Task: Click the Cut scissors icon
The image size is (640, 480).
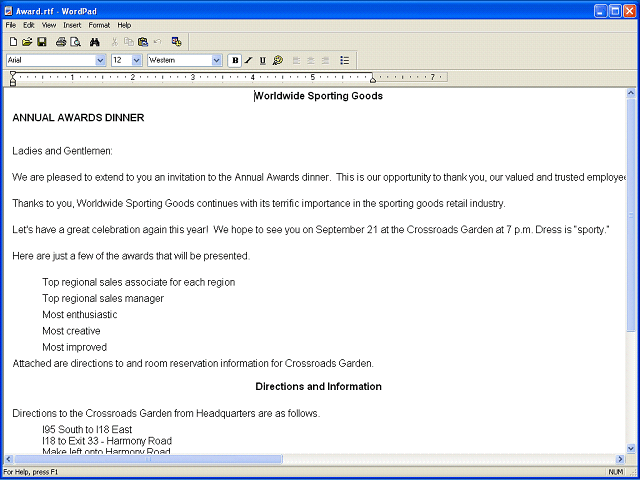Action: (114, 42)
